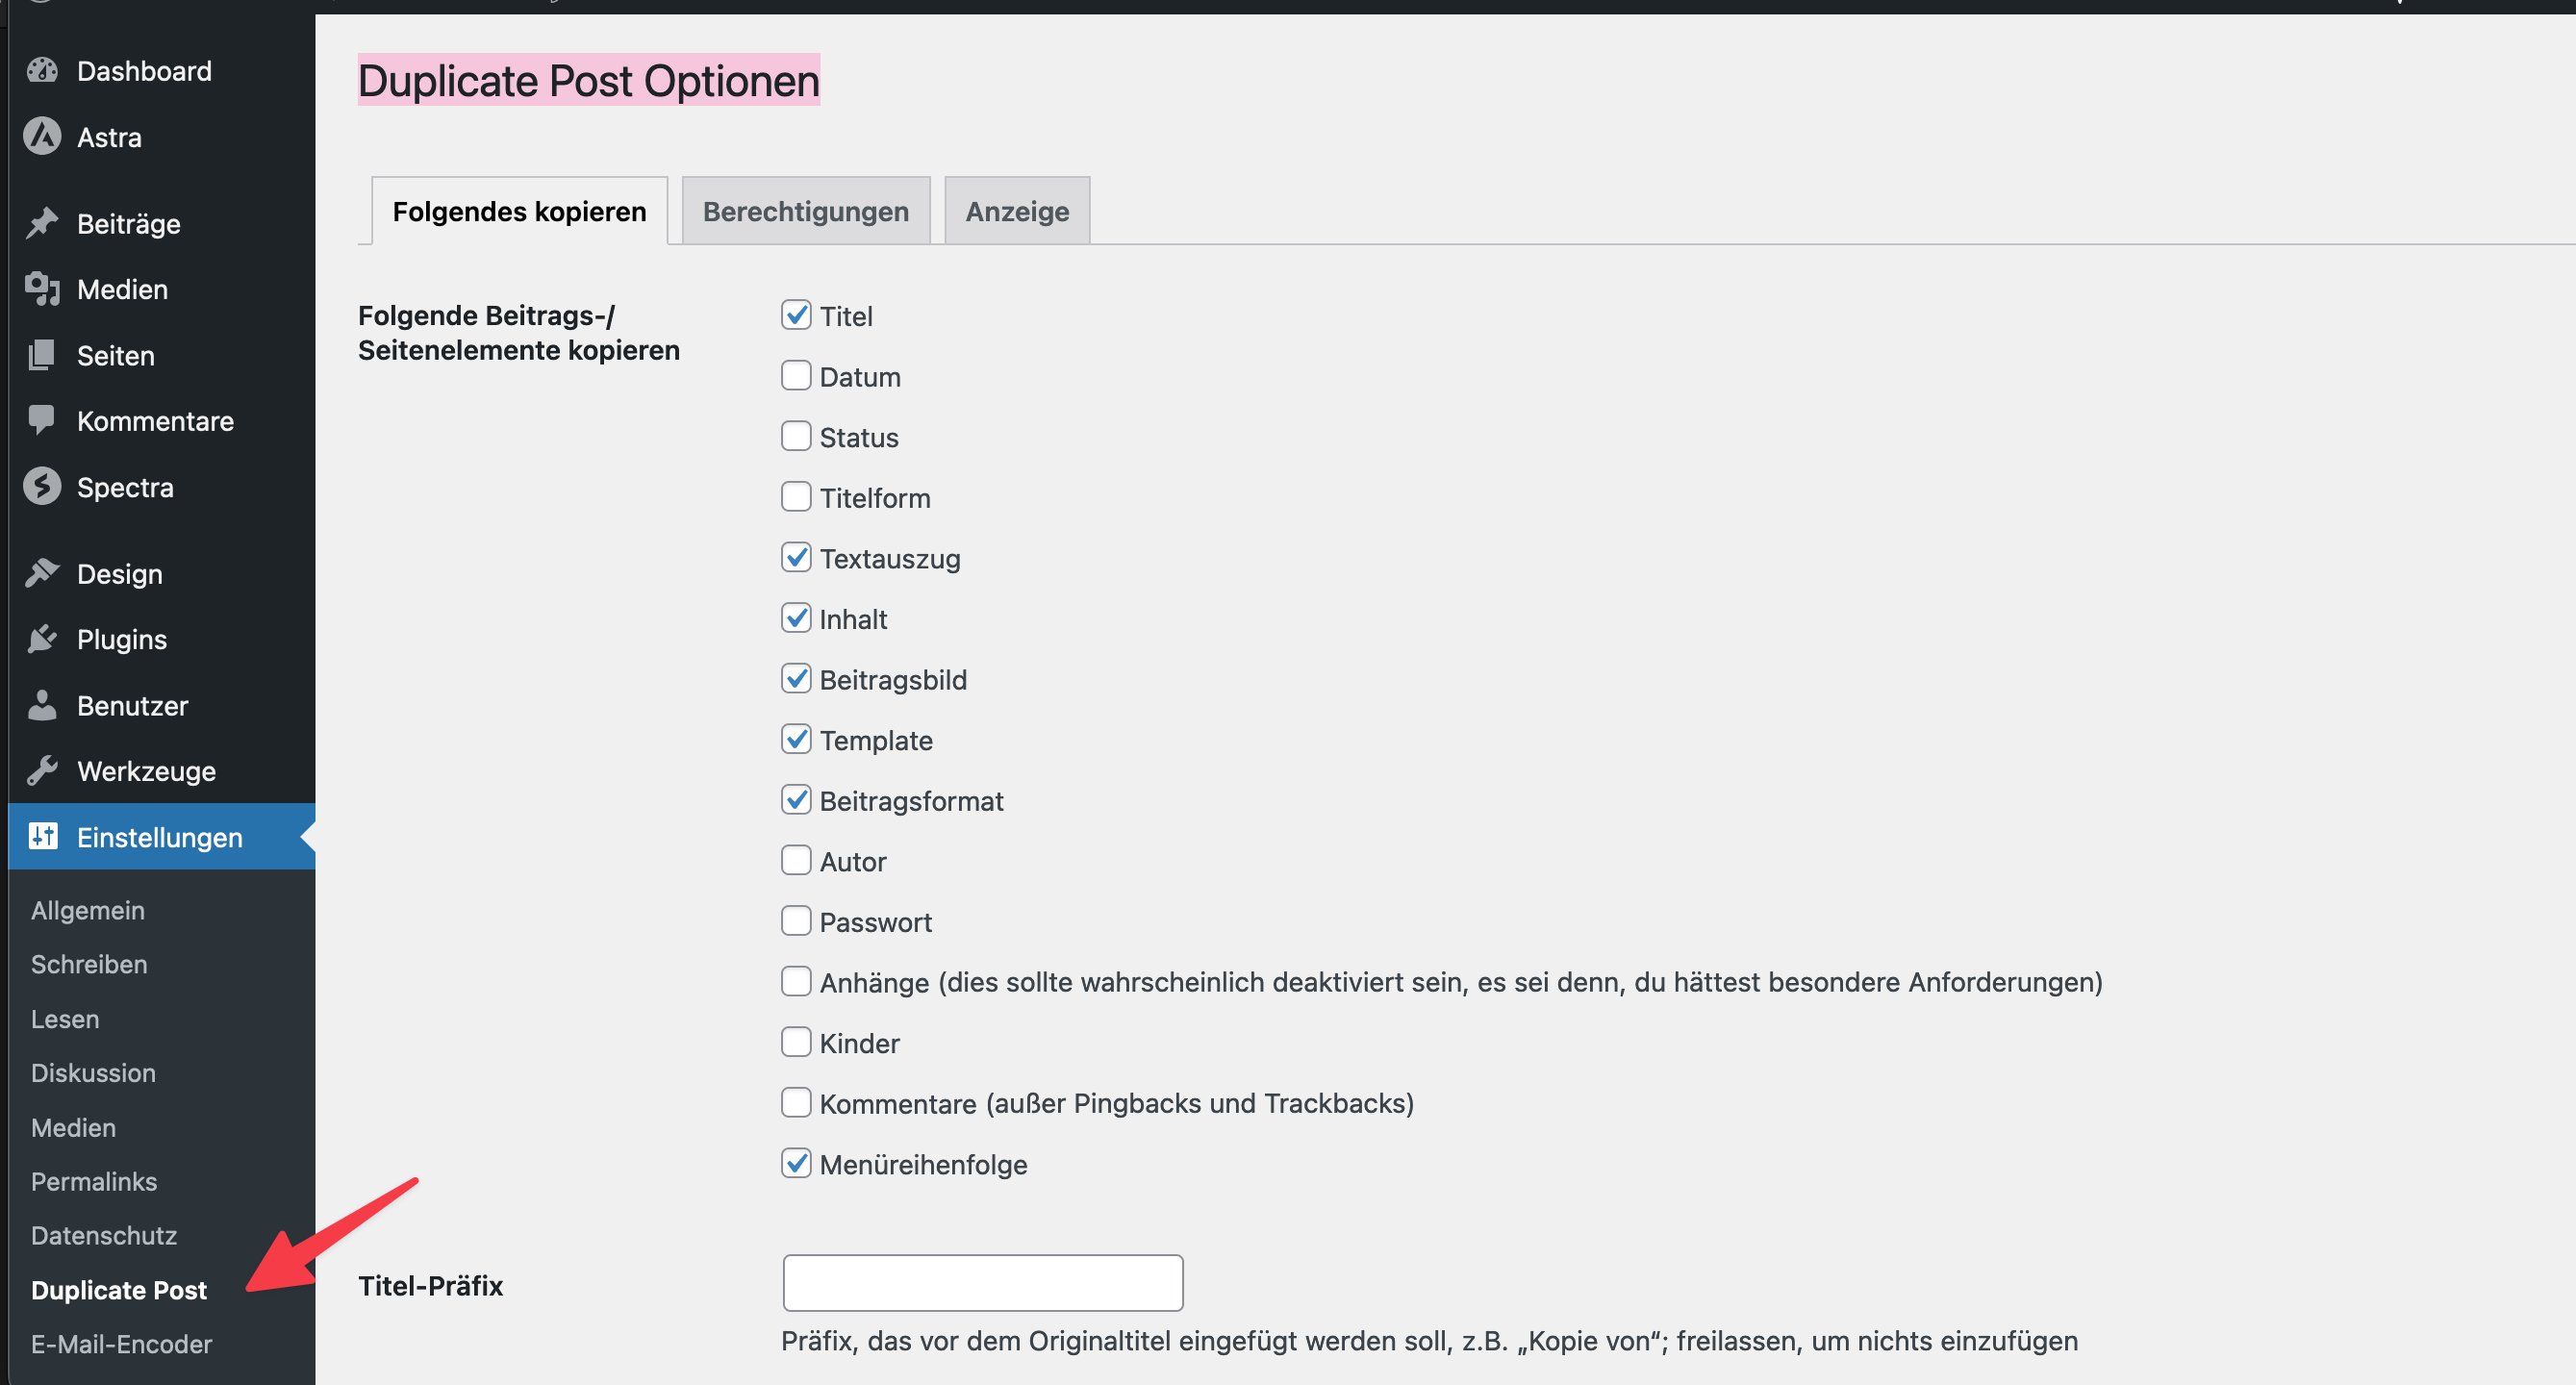
Task: Open Dashboard in the sidebar
Action: point(144,71)
